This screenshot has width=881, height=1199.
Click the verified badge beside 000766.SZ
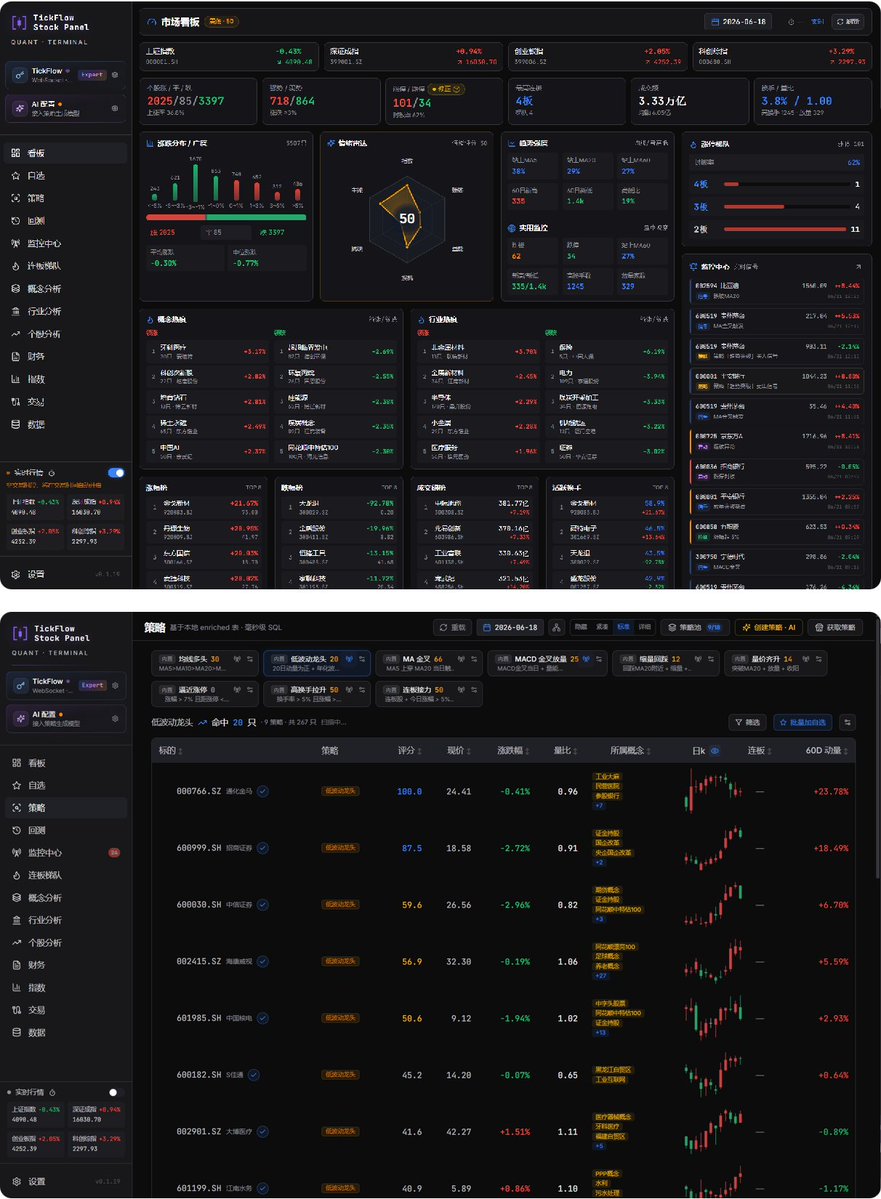[x=262, y=791]
